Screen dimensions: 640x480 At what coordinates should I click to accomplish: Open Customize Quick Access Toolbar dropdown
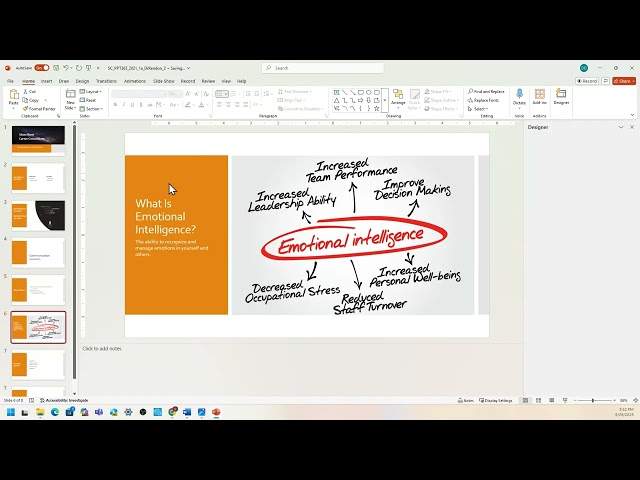98,68
